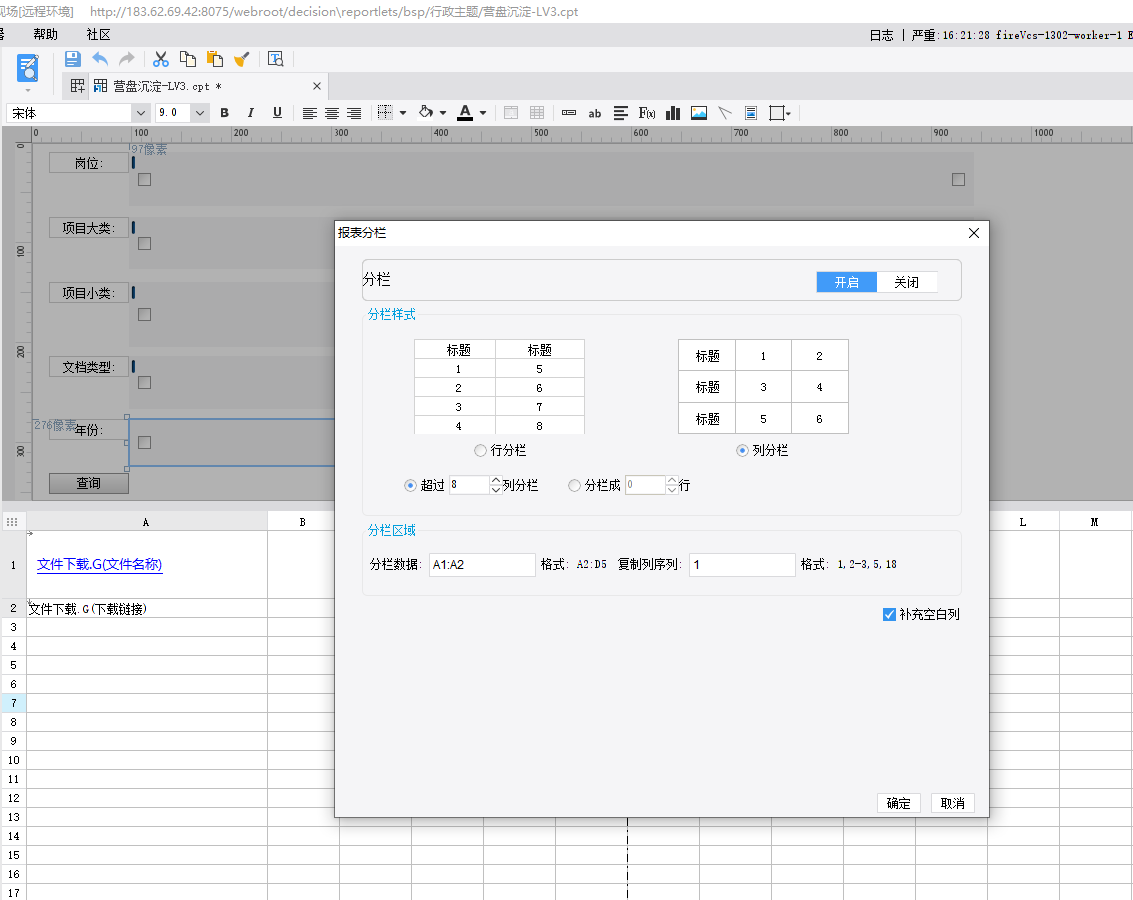The width and height of the screenshot is (1133, 900).
Task: Click the 查询 query button
Action: pos(89,483)
